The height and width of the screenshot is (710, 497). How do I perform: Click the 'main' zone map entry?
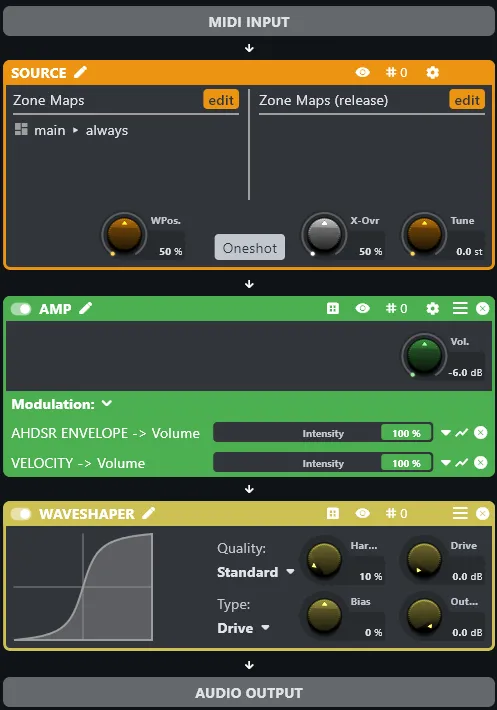(50, 130)
